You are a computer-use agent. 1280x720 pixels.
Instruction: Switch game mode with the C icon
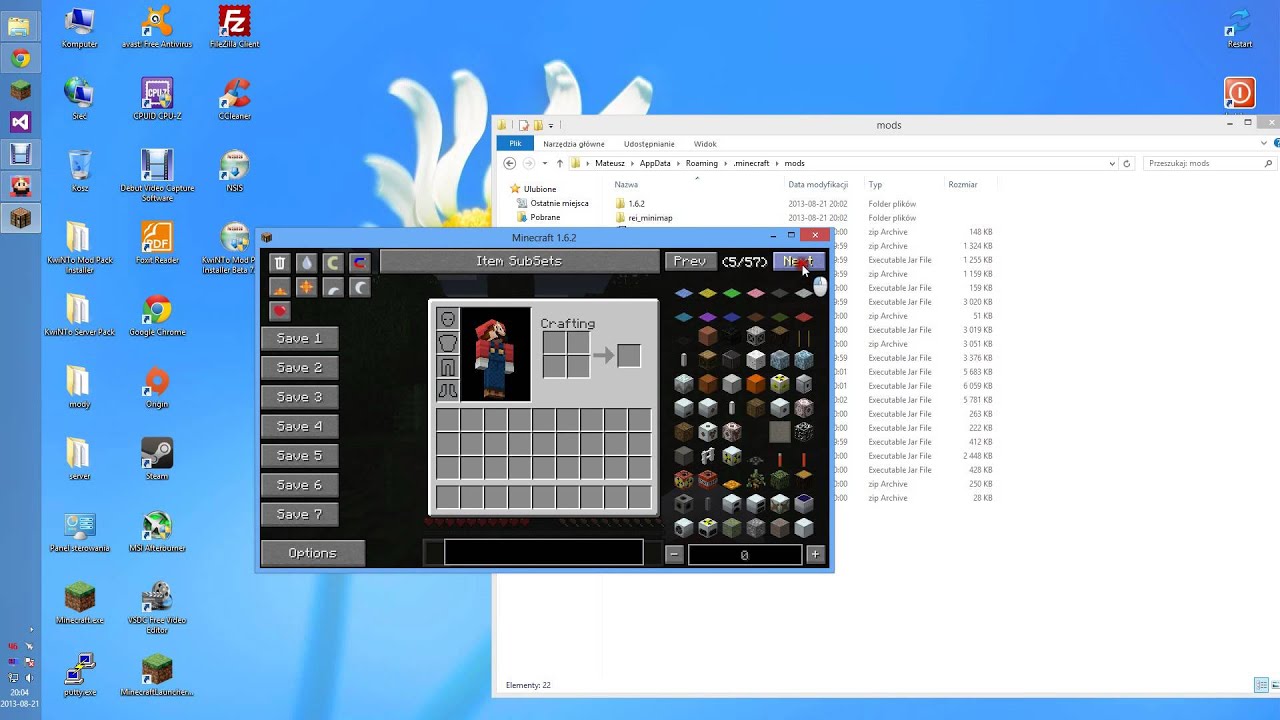[333, 263]
